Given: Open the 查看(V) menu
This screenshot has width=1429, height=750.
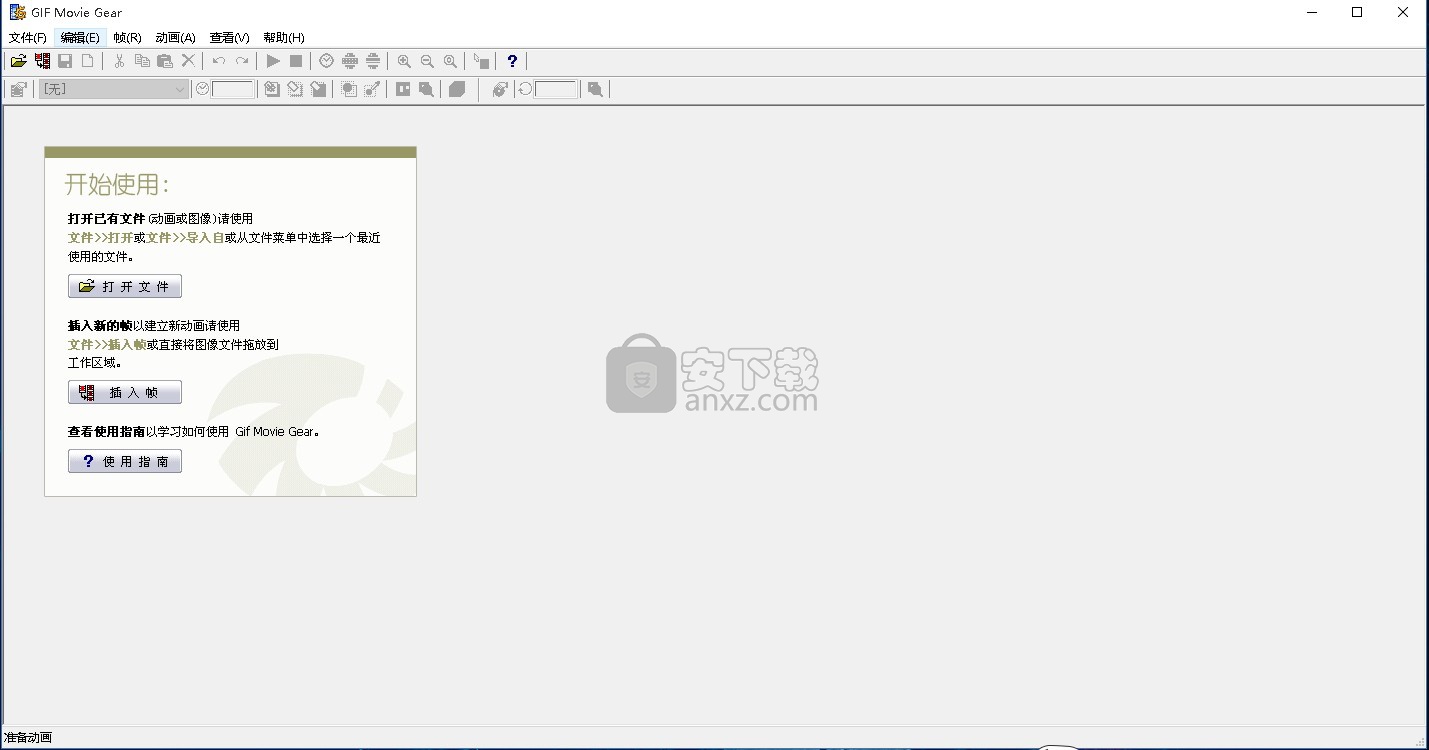Looking at the screenshot, I should [x=229, y=38].
